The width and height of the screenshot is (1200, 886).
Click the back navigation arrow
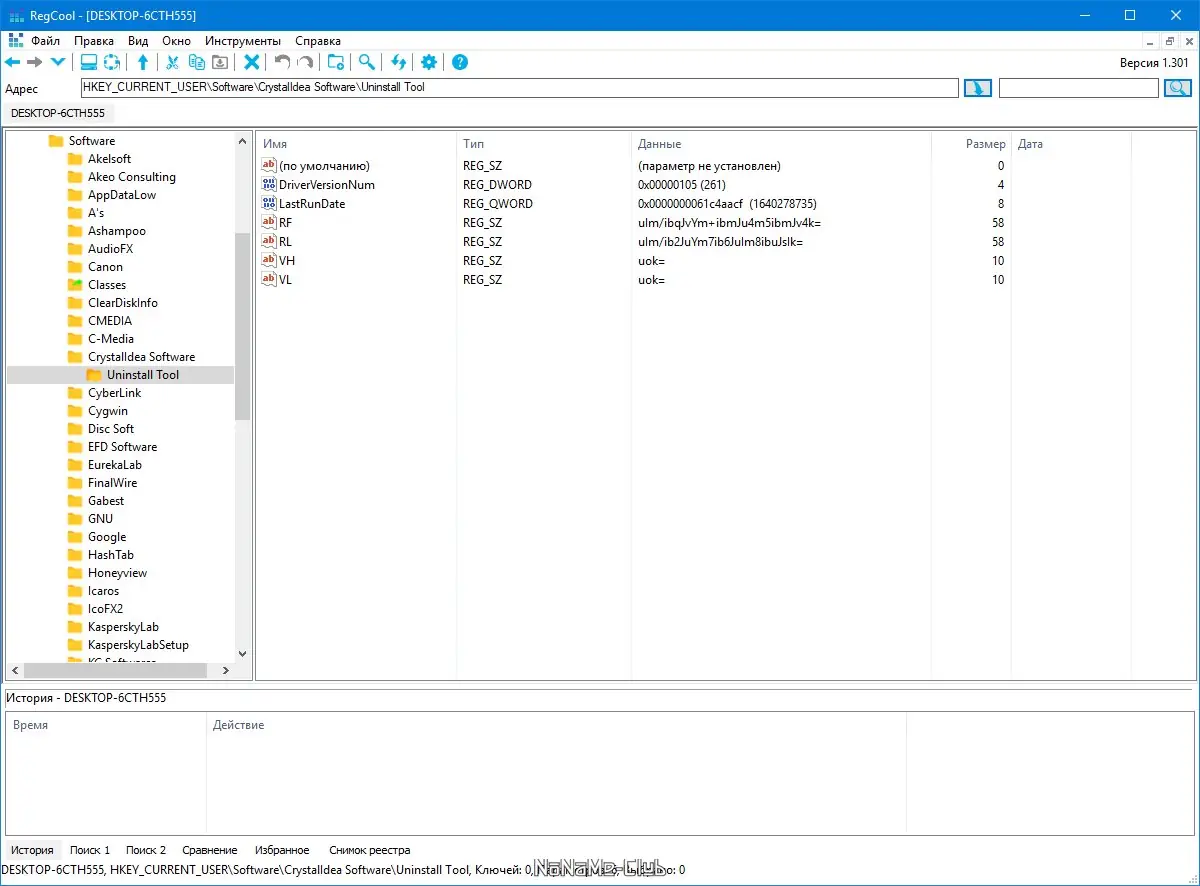13,62
